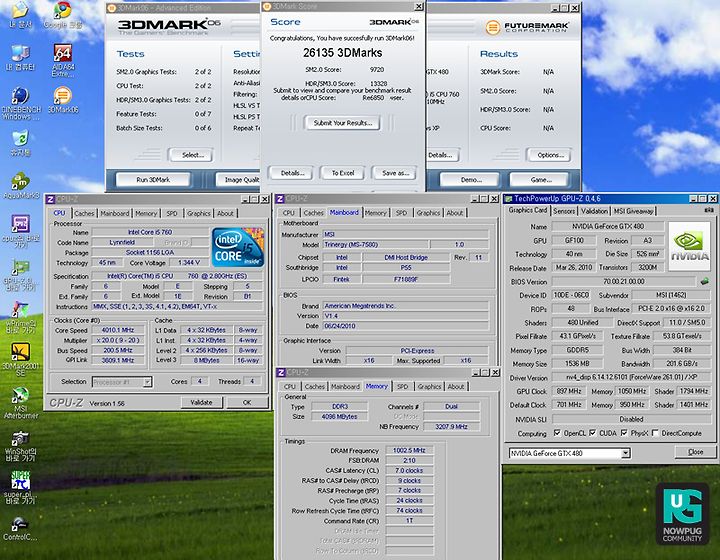Click GPU-Z BIOS save chip icon
Screen dimensions: 720x560
pyautogui.click(x=704, y=281)
